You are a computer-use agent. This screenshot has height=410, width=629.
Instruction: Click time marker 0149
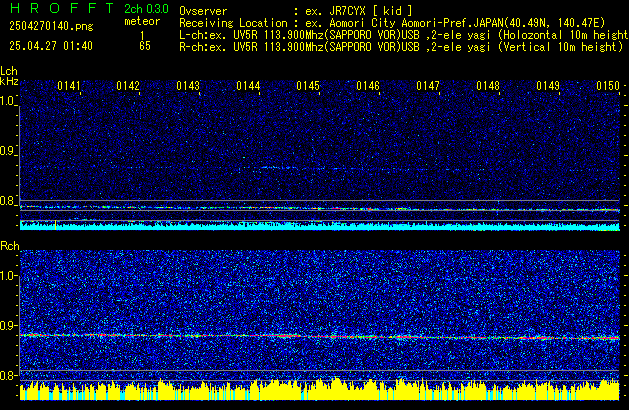tap(548, 86)
